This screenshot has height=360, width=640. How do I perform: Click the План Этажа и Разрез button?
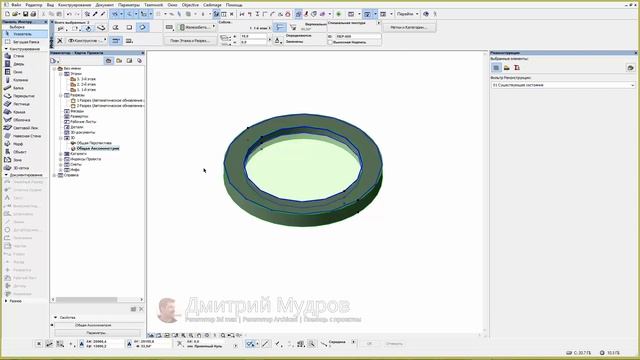tap(190, 41)
